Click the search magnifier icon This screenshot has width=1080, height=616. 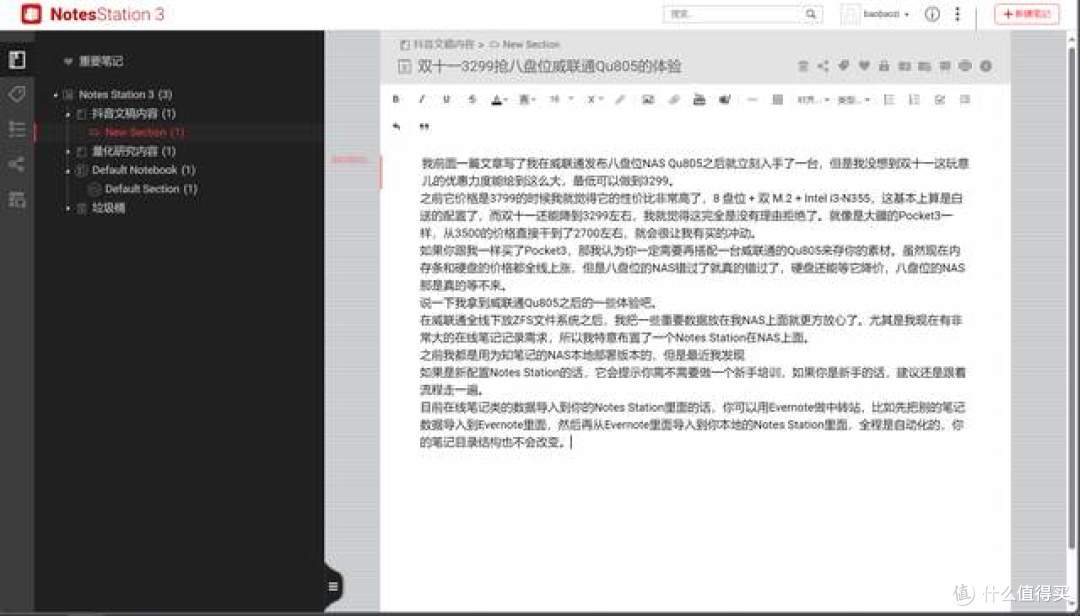811,14
